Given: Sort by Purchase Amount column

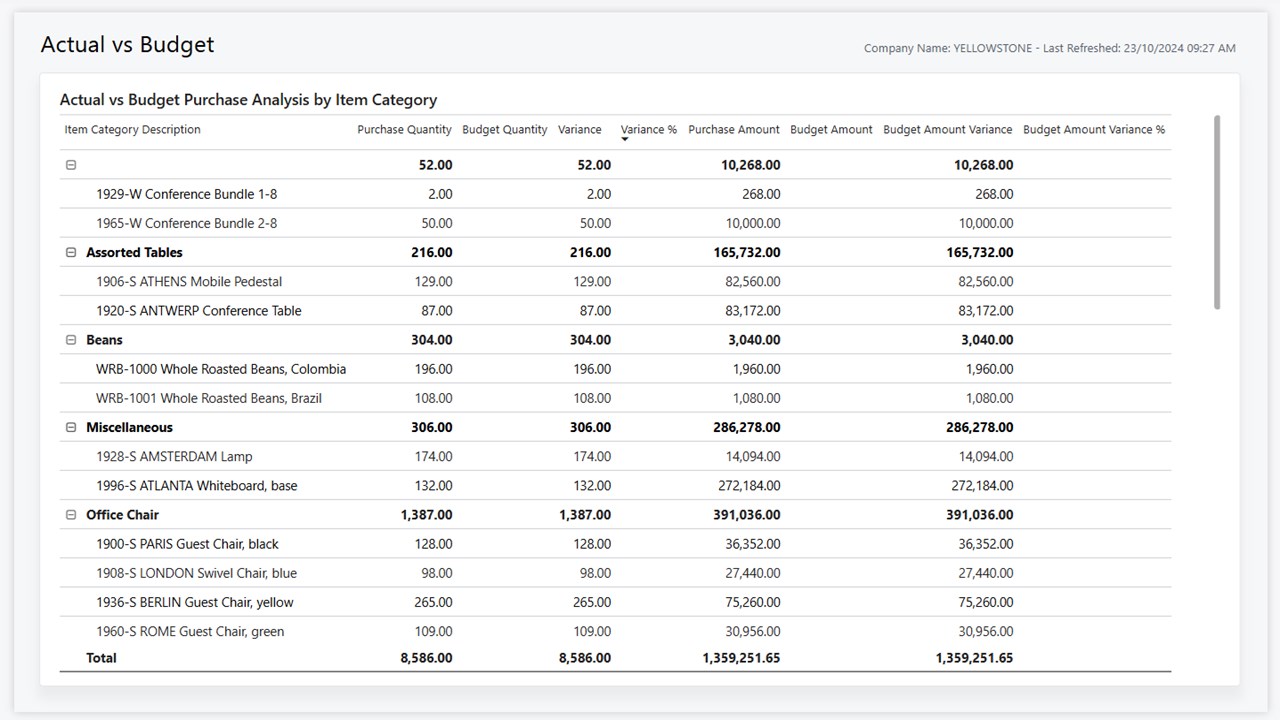Looking at the screenshot, I should tap(733, 130).
